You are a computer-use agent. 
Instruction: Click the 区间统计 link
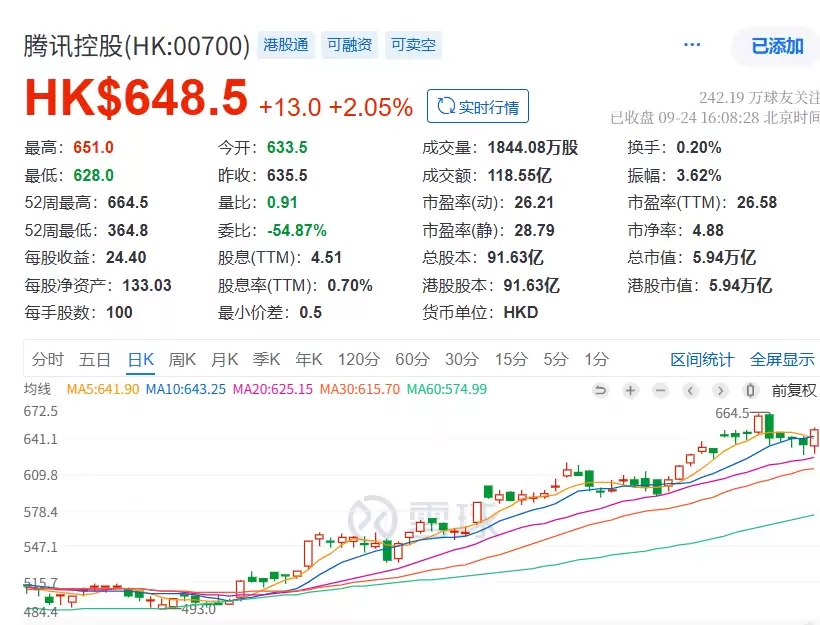point(701,359)
